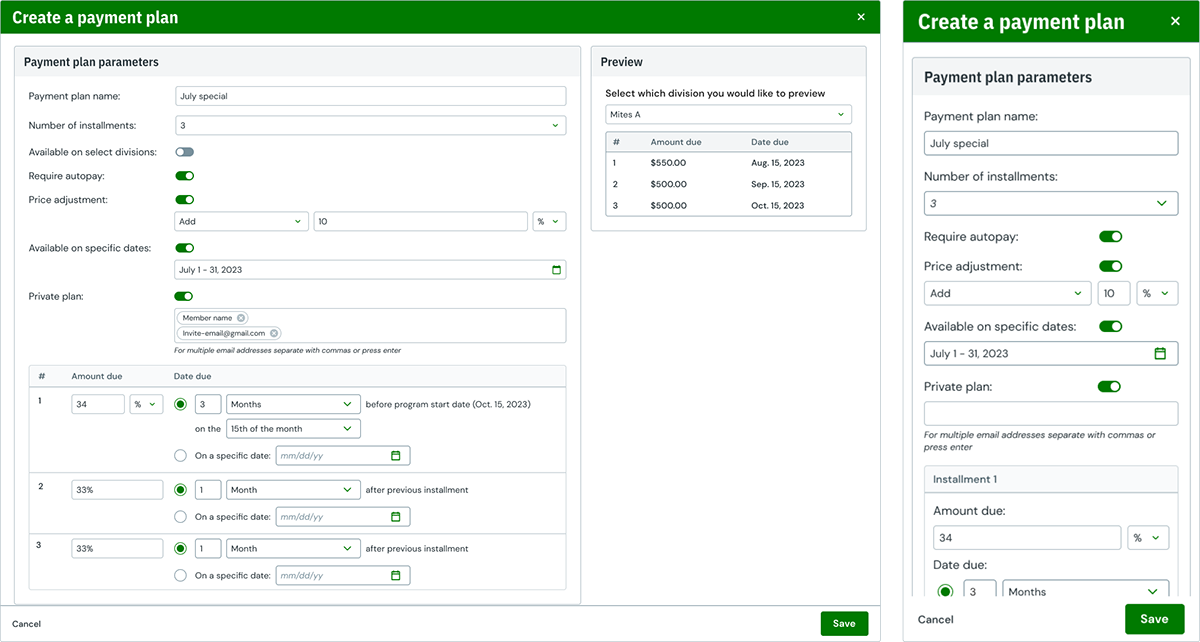Open calendar icon for installment 2 specific date
The height and width of the screenshot is (642, 1200).
coord(395,517)
